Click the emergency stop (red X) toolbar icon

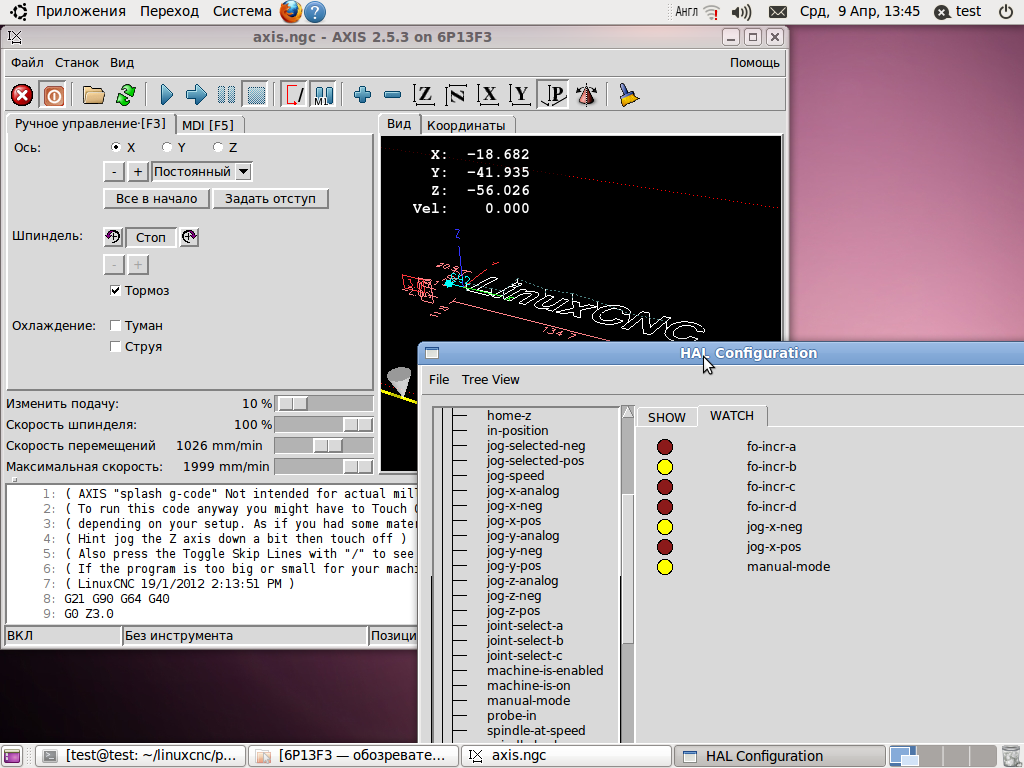22,95
